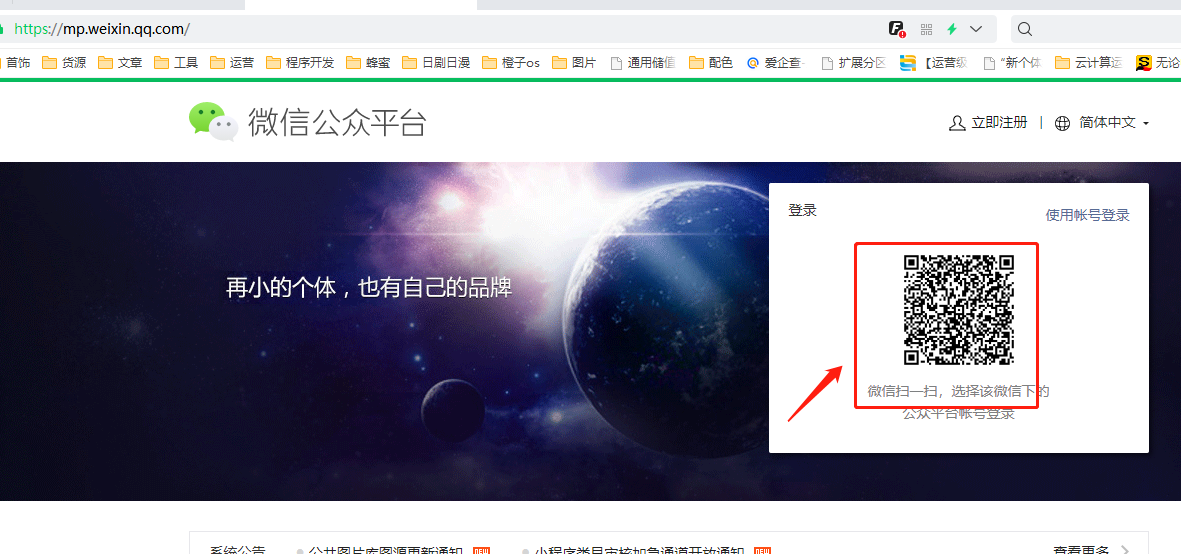Open the 文章 bookmark folder
Viewport: 1181px width, 554px height.
[121, 62]
